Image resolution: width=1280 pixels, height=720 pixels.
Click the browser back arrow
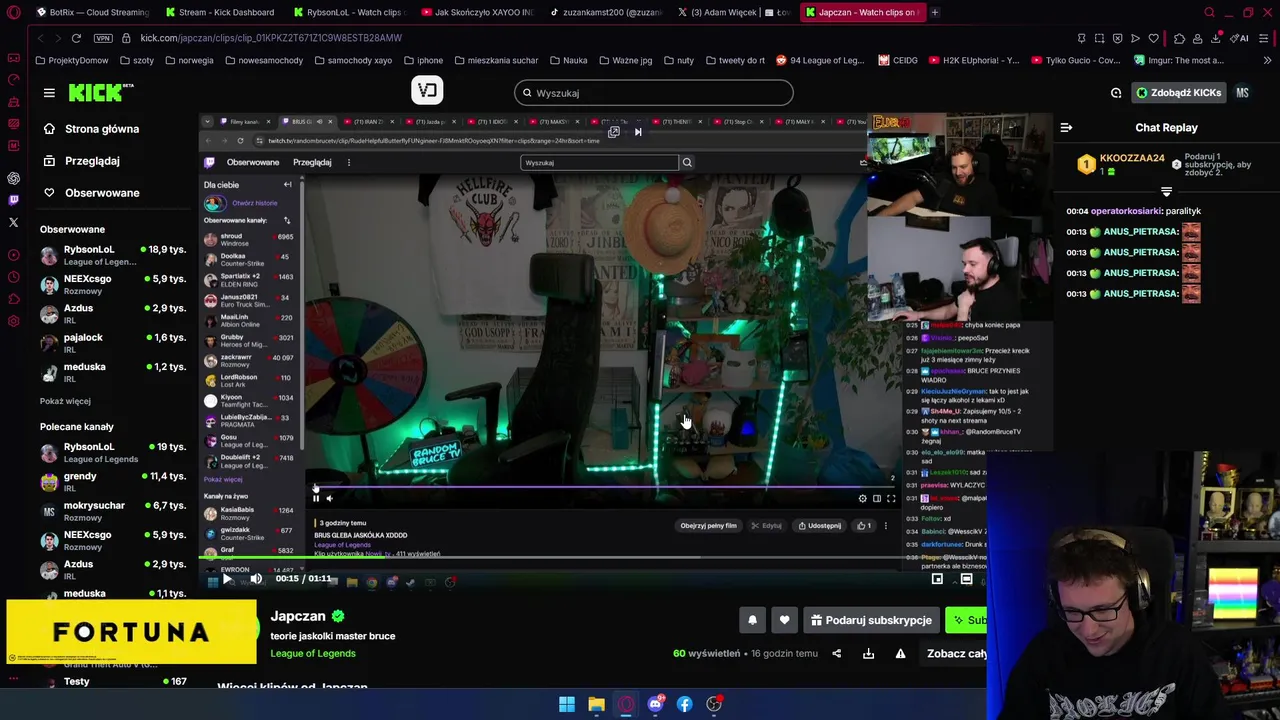[x=40, y=38]
